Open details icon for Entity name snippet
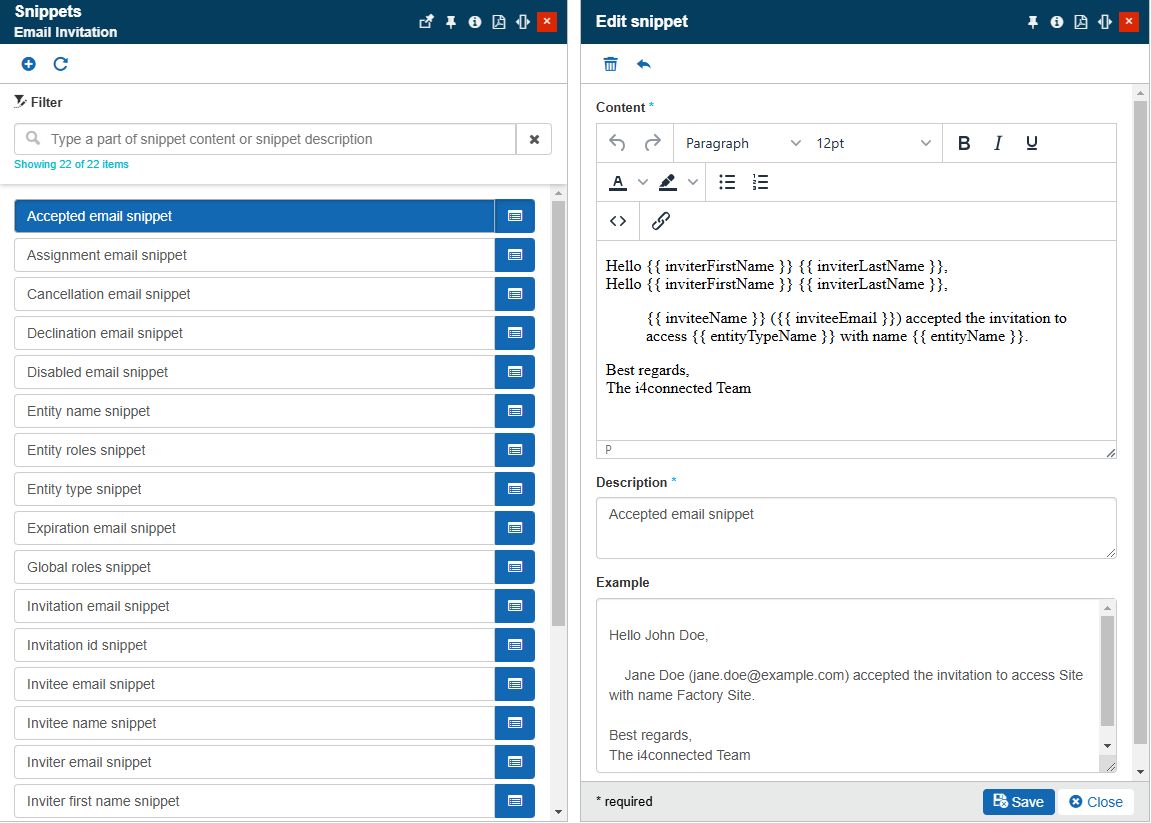Viewport: 1151px width, 823px height. [x=515, y=411]
